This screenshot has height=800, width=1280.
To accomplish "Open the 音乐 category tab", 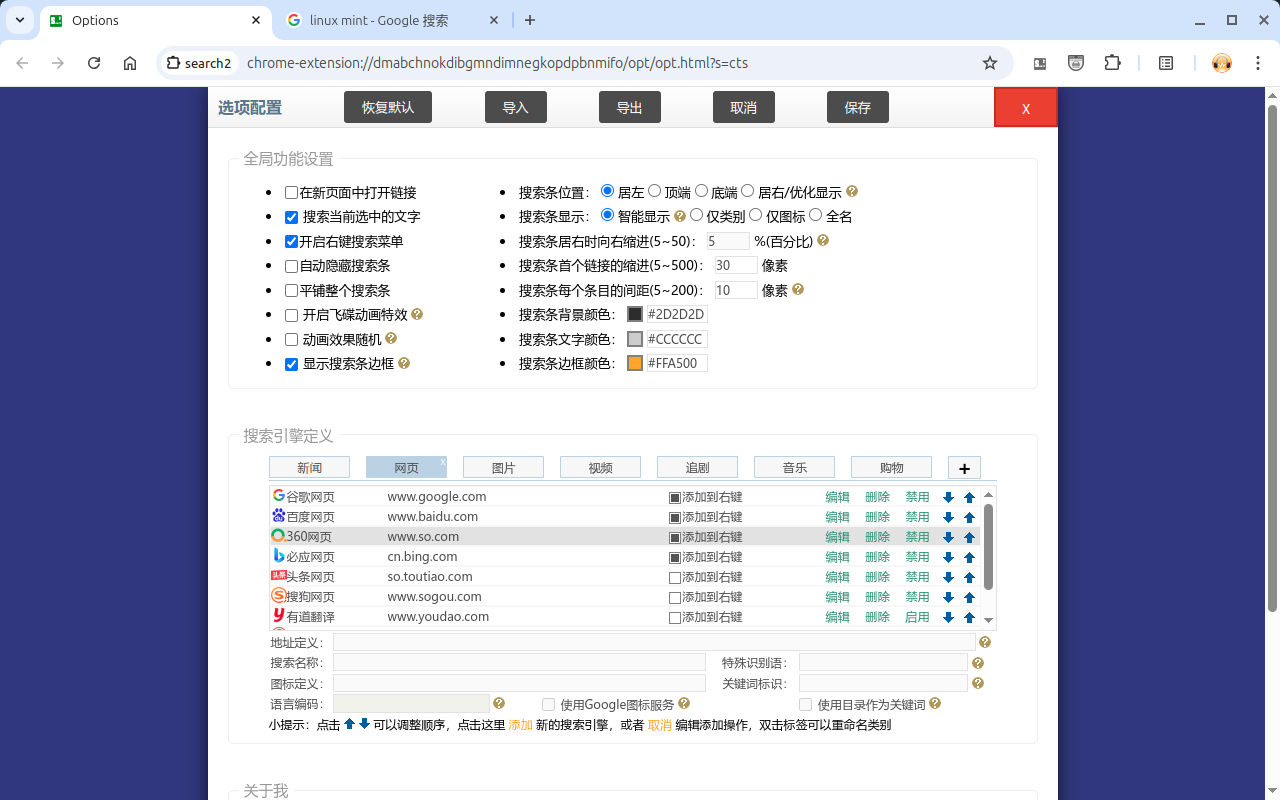I will 793,466.
